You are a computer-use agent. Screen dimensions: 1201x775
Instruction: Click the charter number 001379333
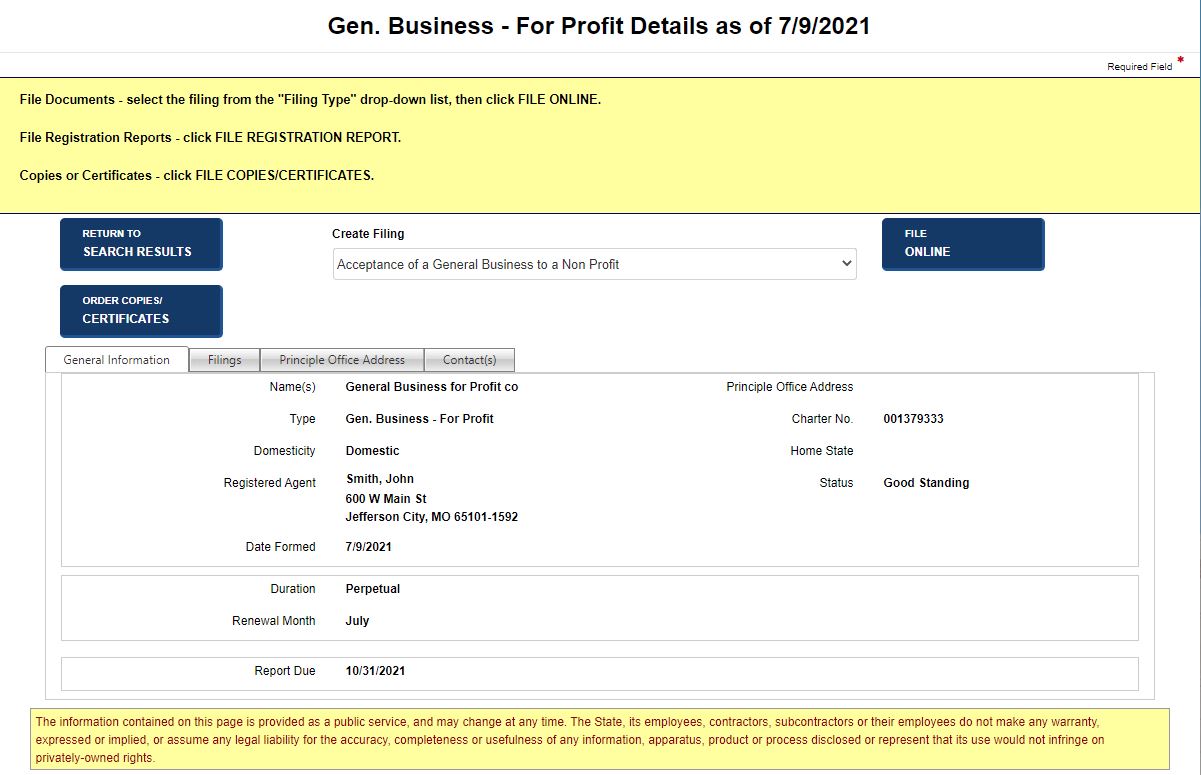915,418
